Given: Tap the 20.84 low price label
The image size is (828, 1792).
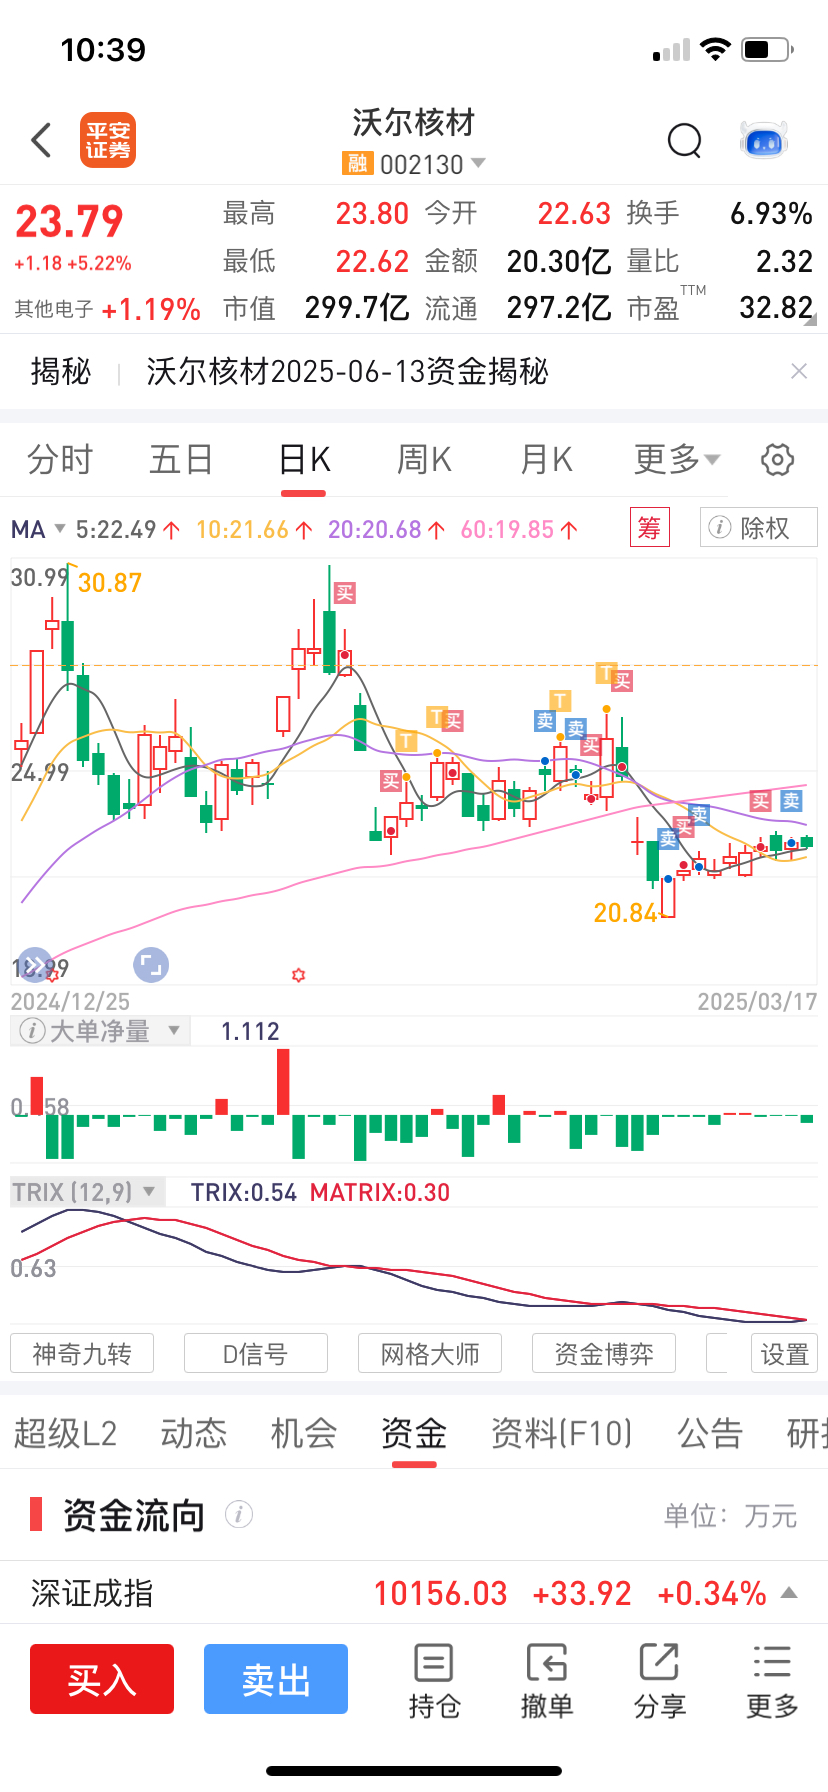Looking at the screenshot, I should coord(625,913).
